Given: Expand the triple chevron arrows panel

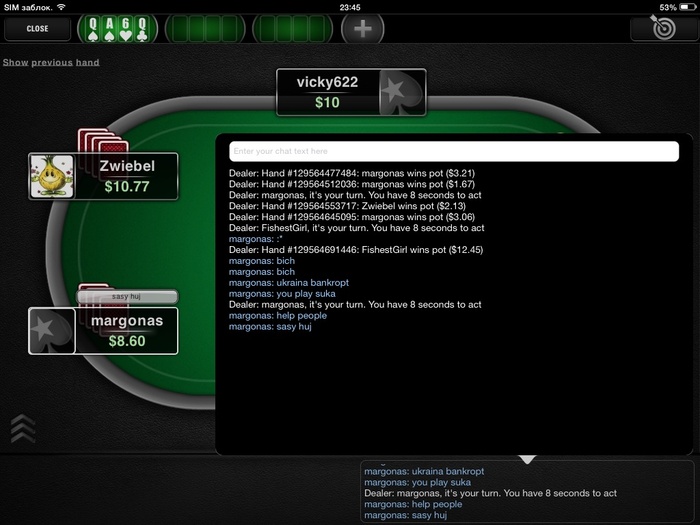Looking at the screenshot, I should tap(23, 428).
